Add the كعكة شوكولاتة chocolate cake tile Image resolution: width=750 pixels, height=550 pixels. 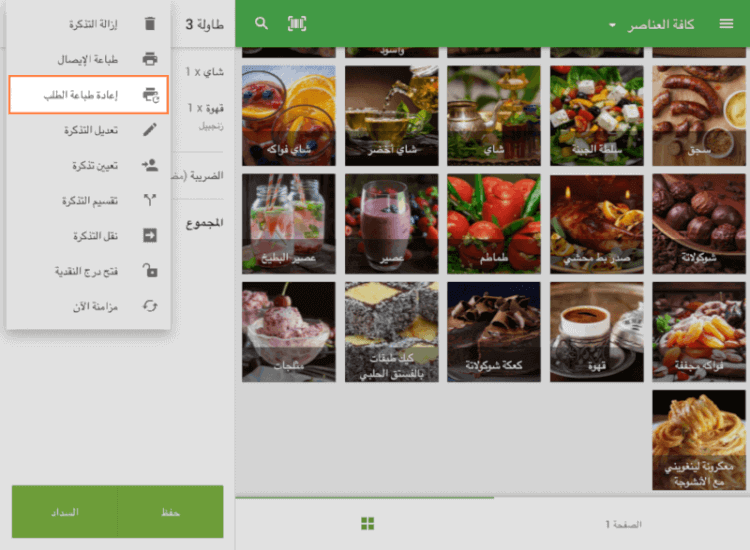coord(494,331)
